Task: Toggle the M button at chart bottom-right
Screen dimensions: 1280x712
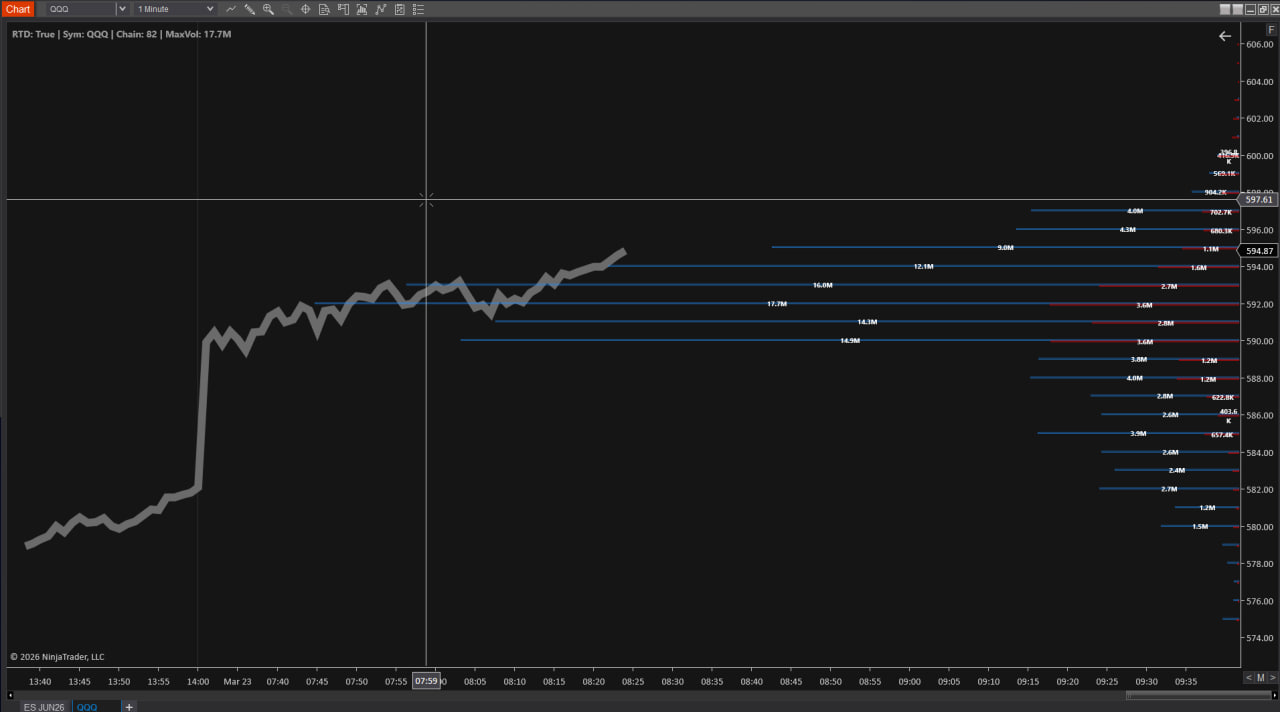Action: pyautogui.click(x=1260, y=677)
